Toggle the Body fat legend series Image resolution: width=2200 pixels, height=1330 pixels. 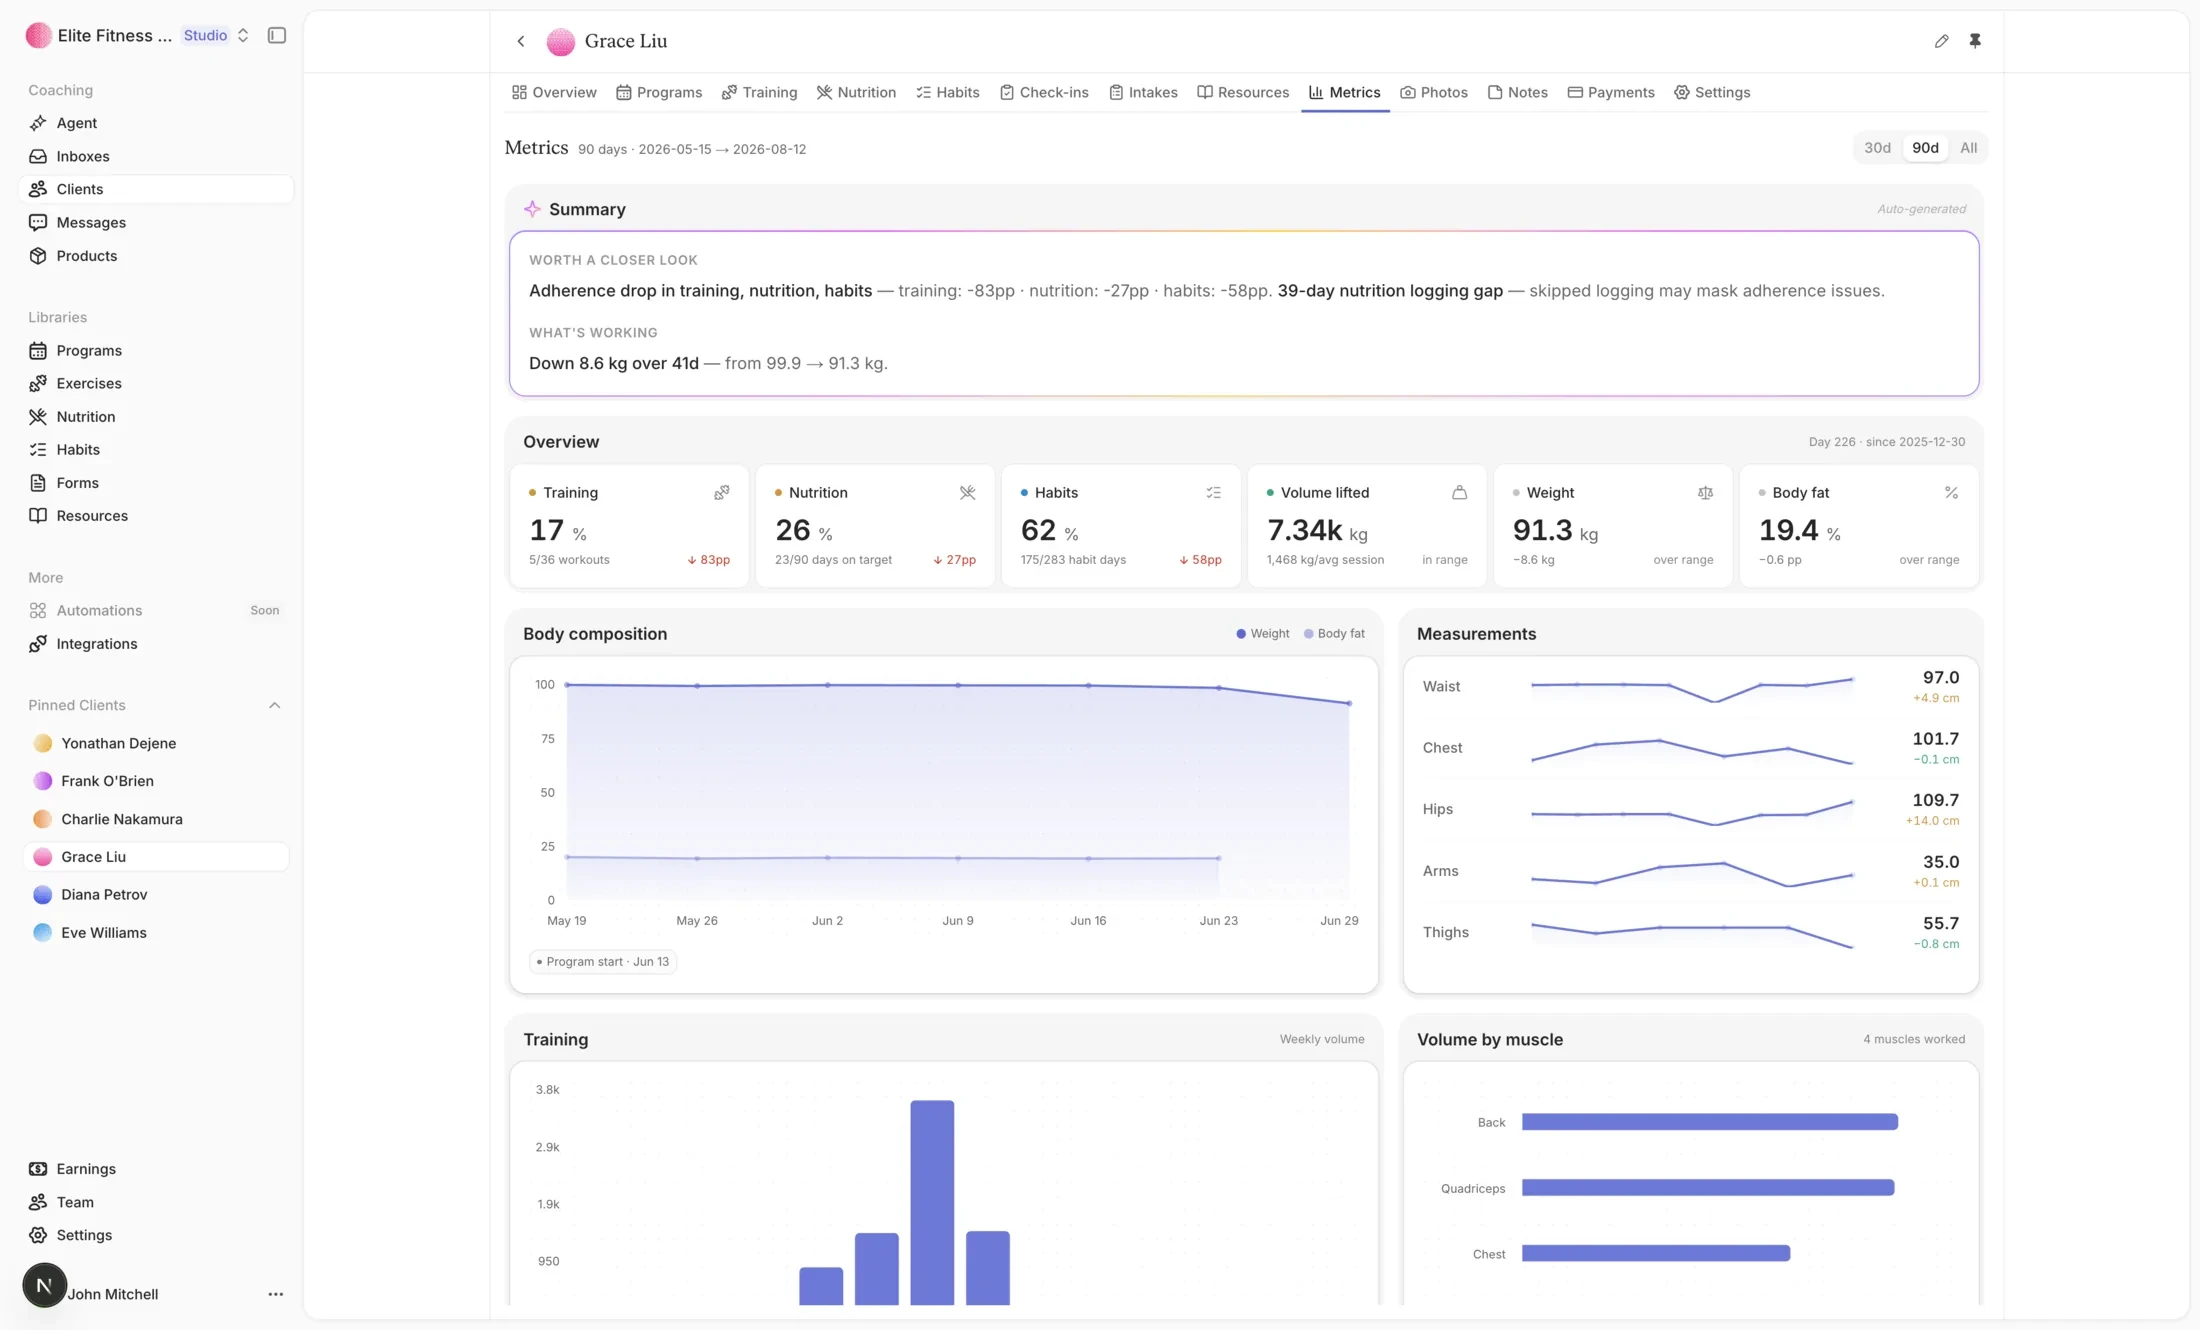tap(1334, 634)
